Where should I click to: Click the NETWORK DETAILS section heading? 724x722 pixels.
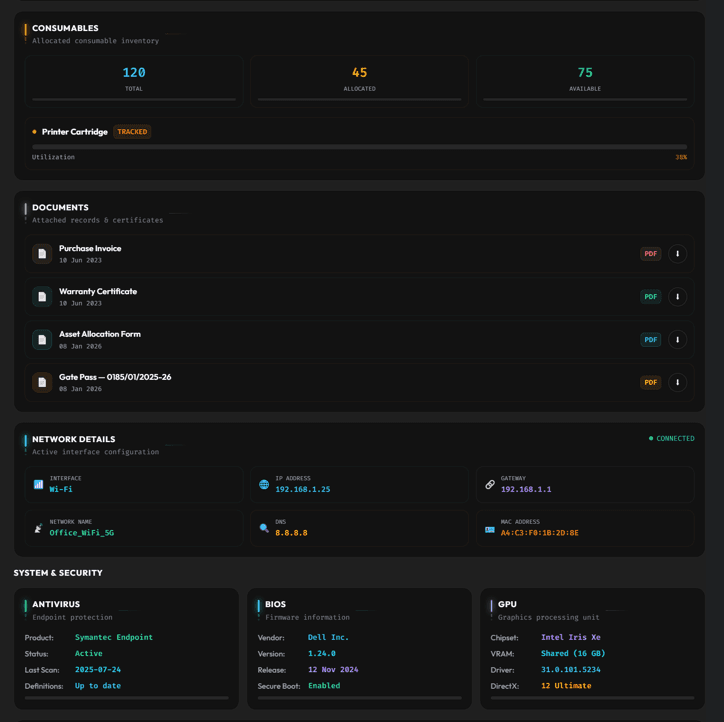coord(73,439)
